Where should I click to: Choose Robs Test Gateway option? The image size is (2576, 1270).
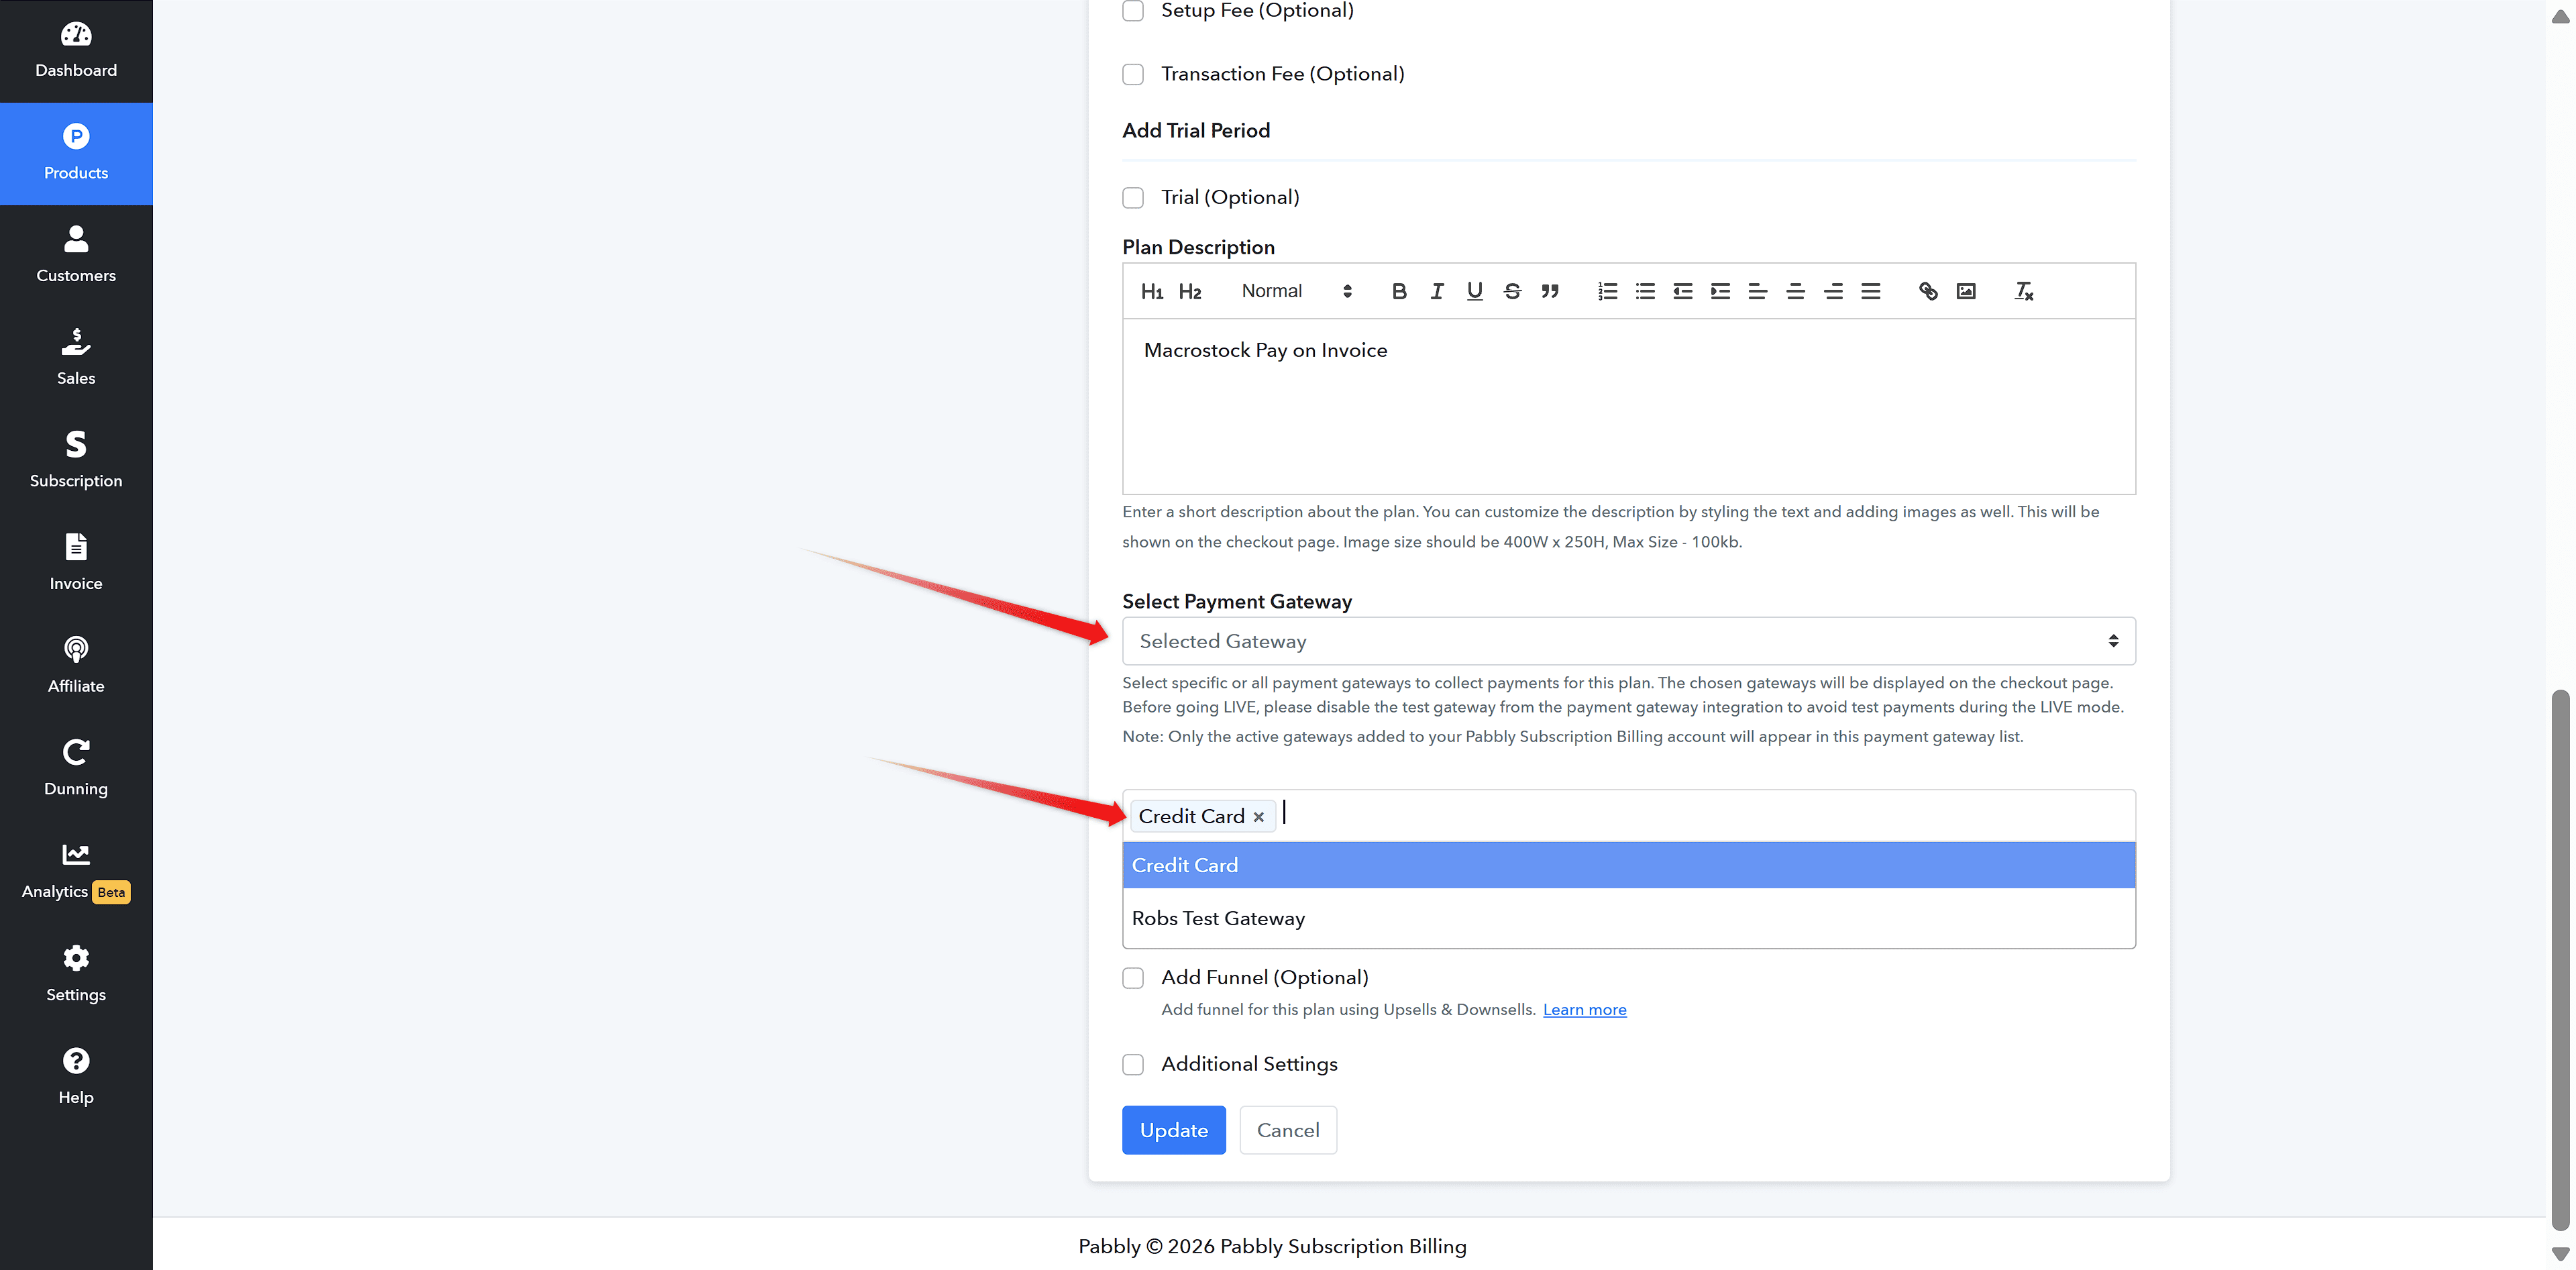point(1629,918)
